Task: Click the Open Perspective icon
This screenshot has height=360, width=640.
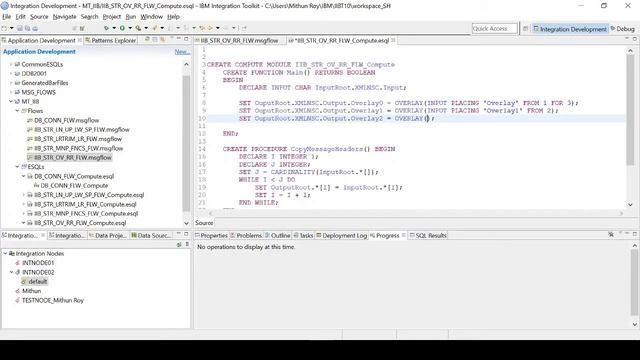Action: coord(525,29)
